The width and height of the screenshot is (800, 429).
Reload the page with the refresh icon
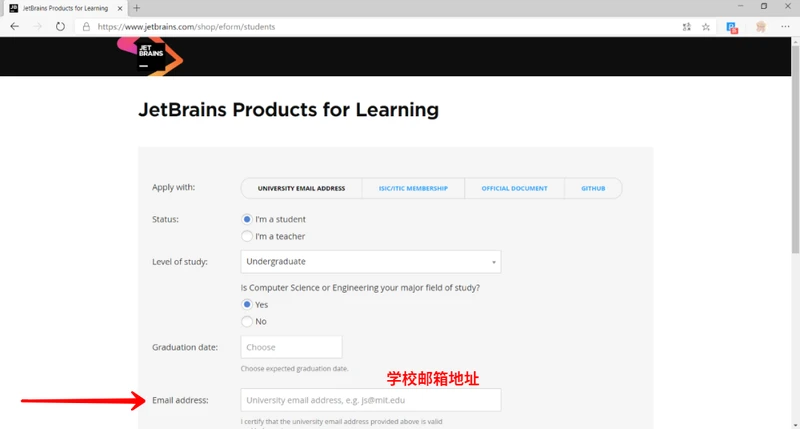60,27
